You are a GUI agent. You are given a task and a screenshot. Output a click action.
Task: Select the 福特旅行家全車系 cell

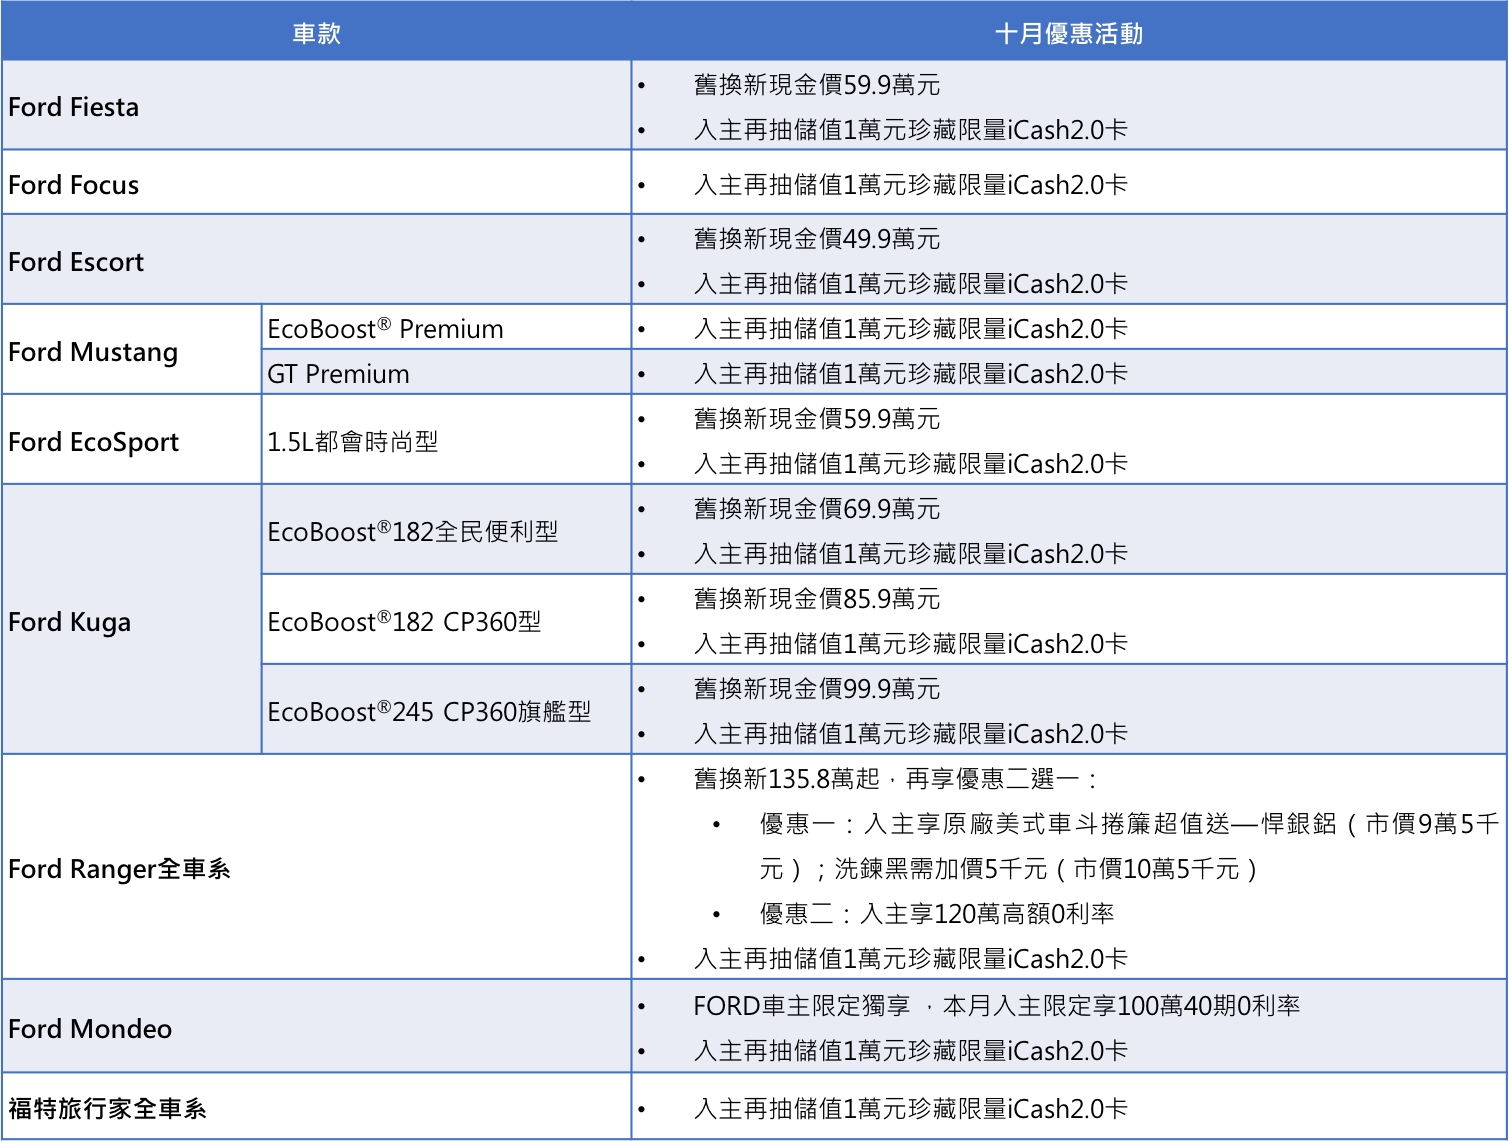pyautogui.click(x=316, y=1108)
